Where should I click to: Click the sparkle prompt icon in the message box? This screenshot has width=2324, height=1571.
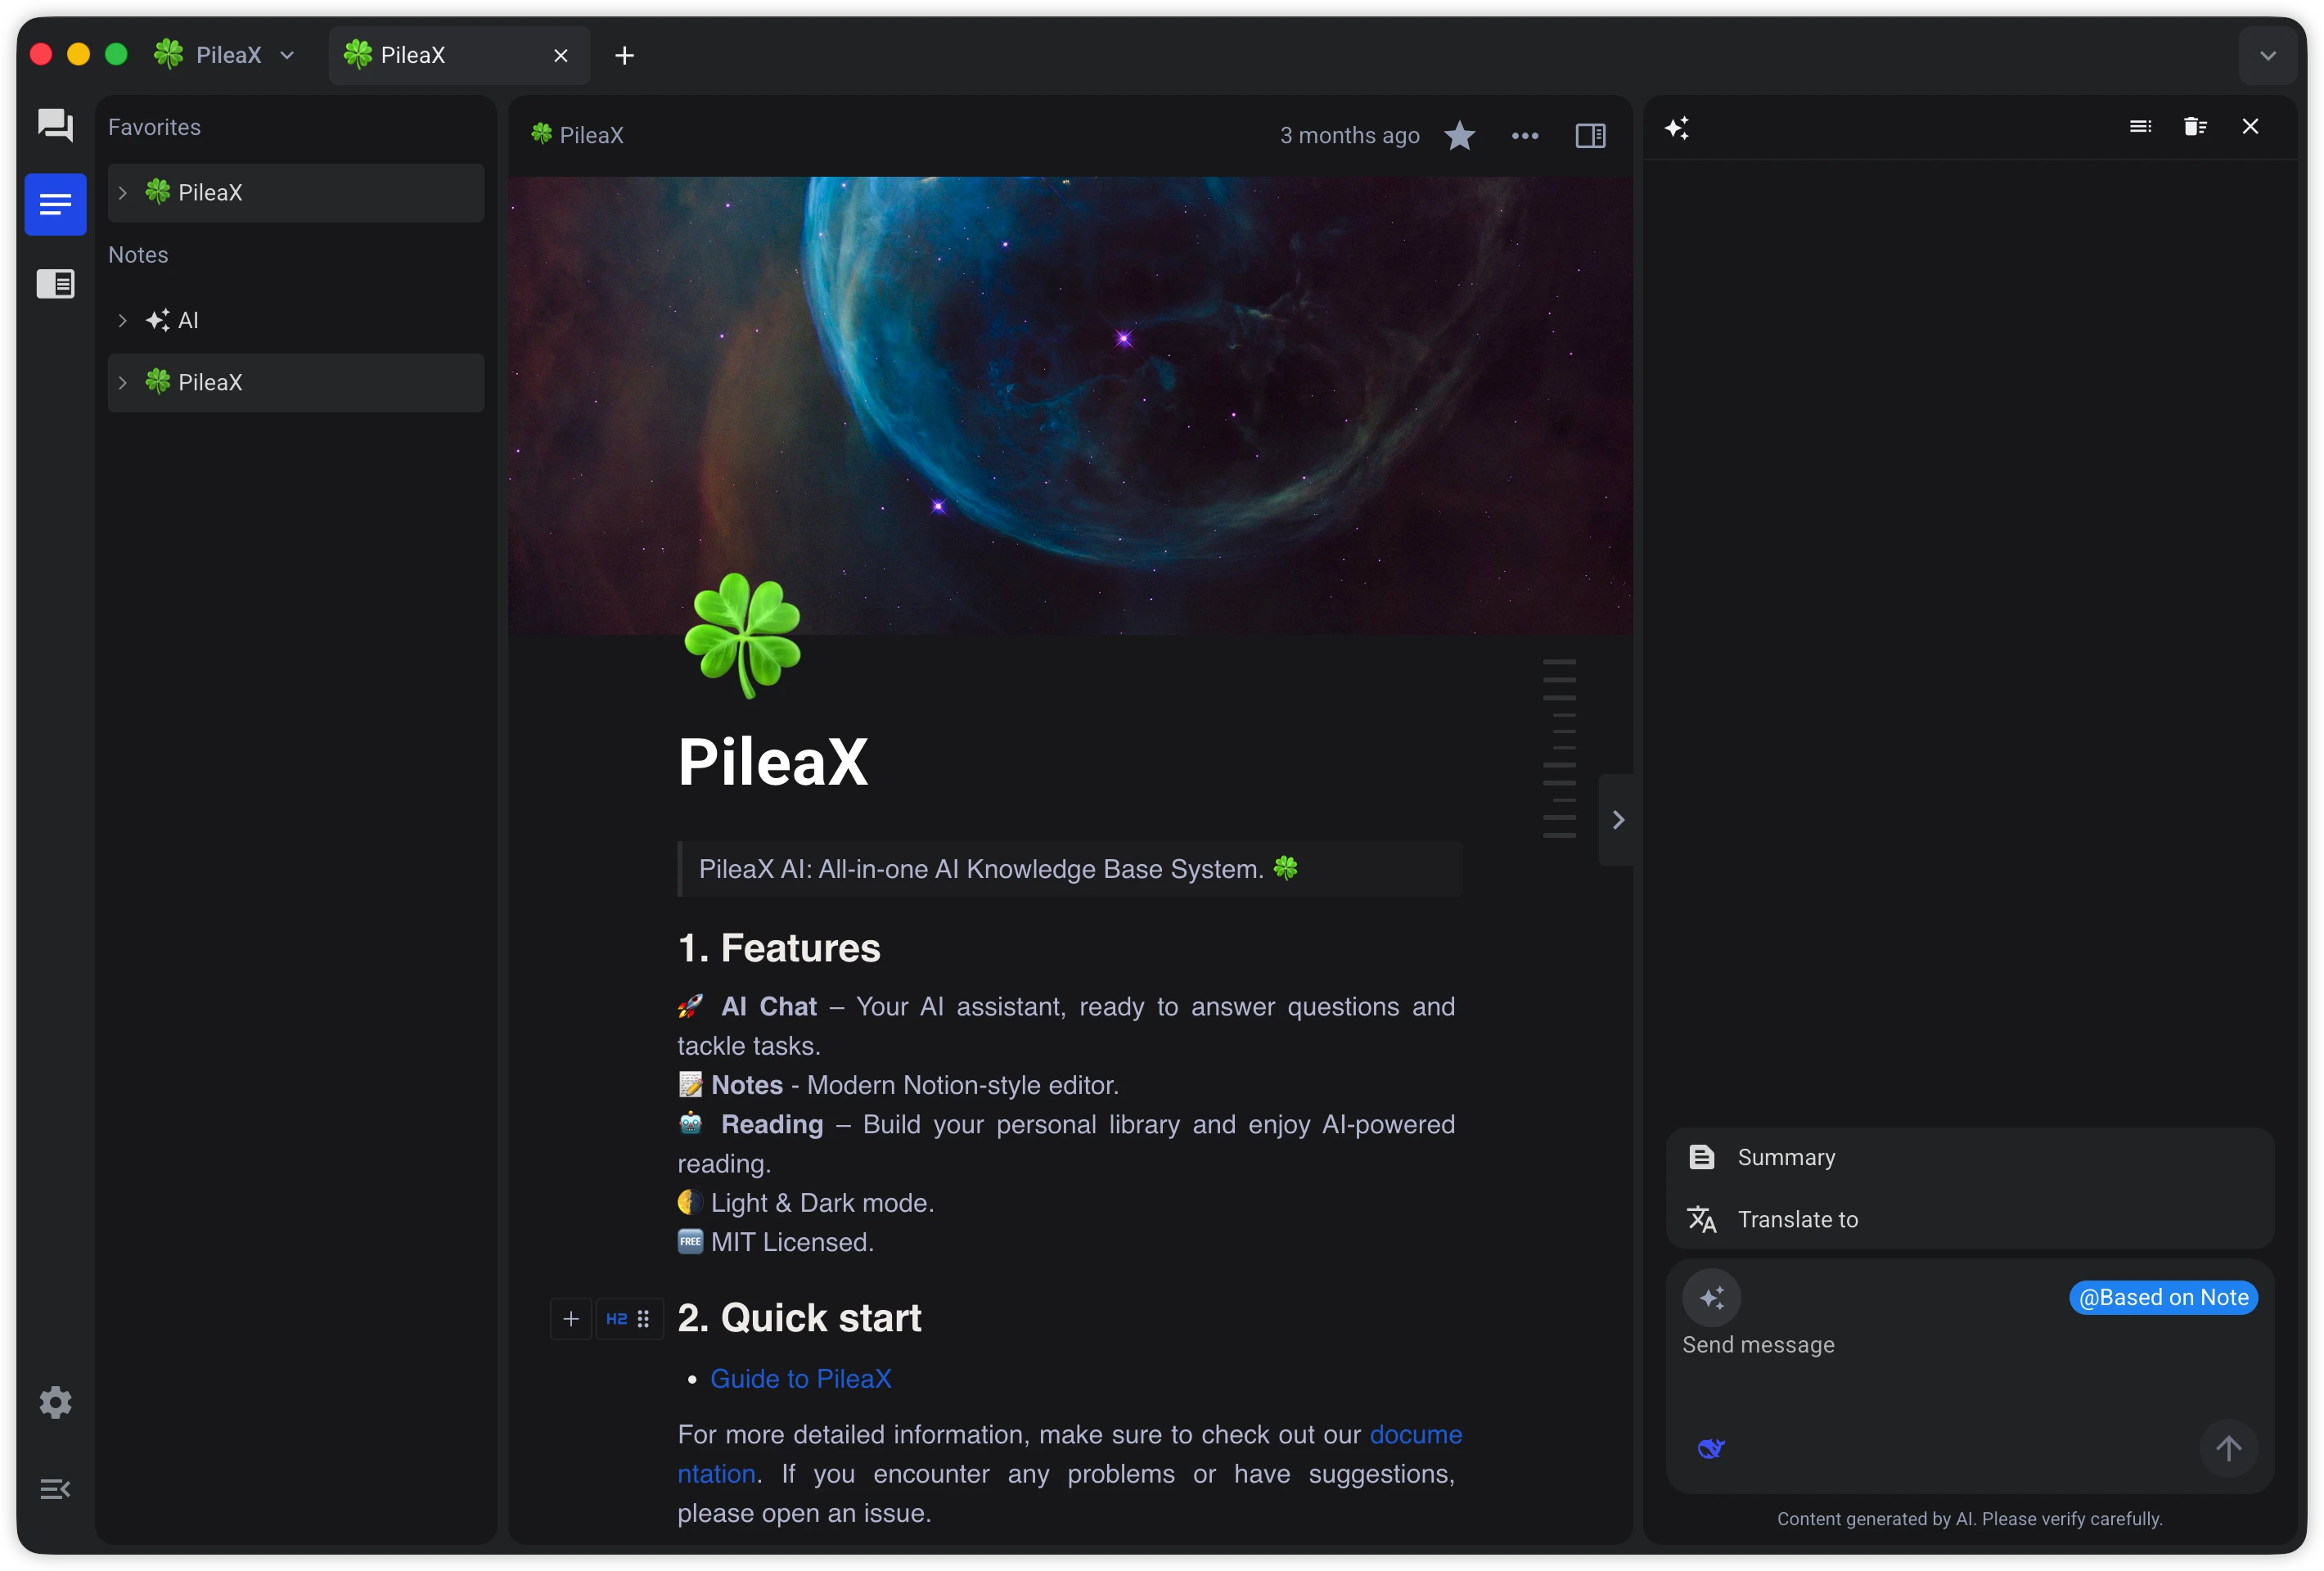(x=1711, y=1297)
